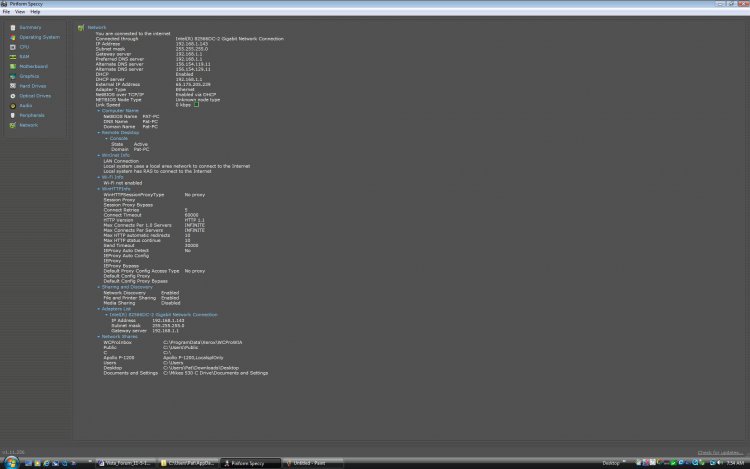The image size is (750, 469).
Task: Click the Preferred DNS server row
Action: tap(149, 59)
